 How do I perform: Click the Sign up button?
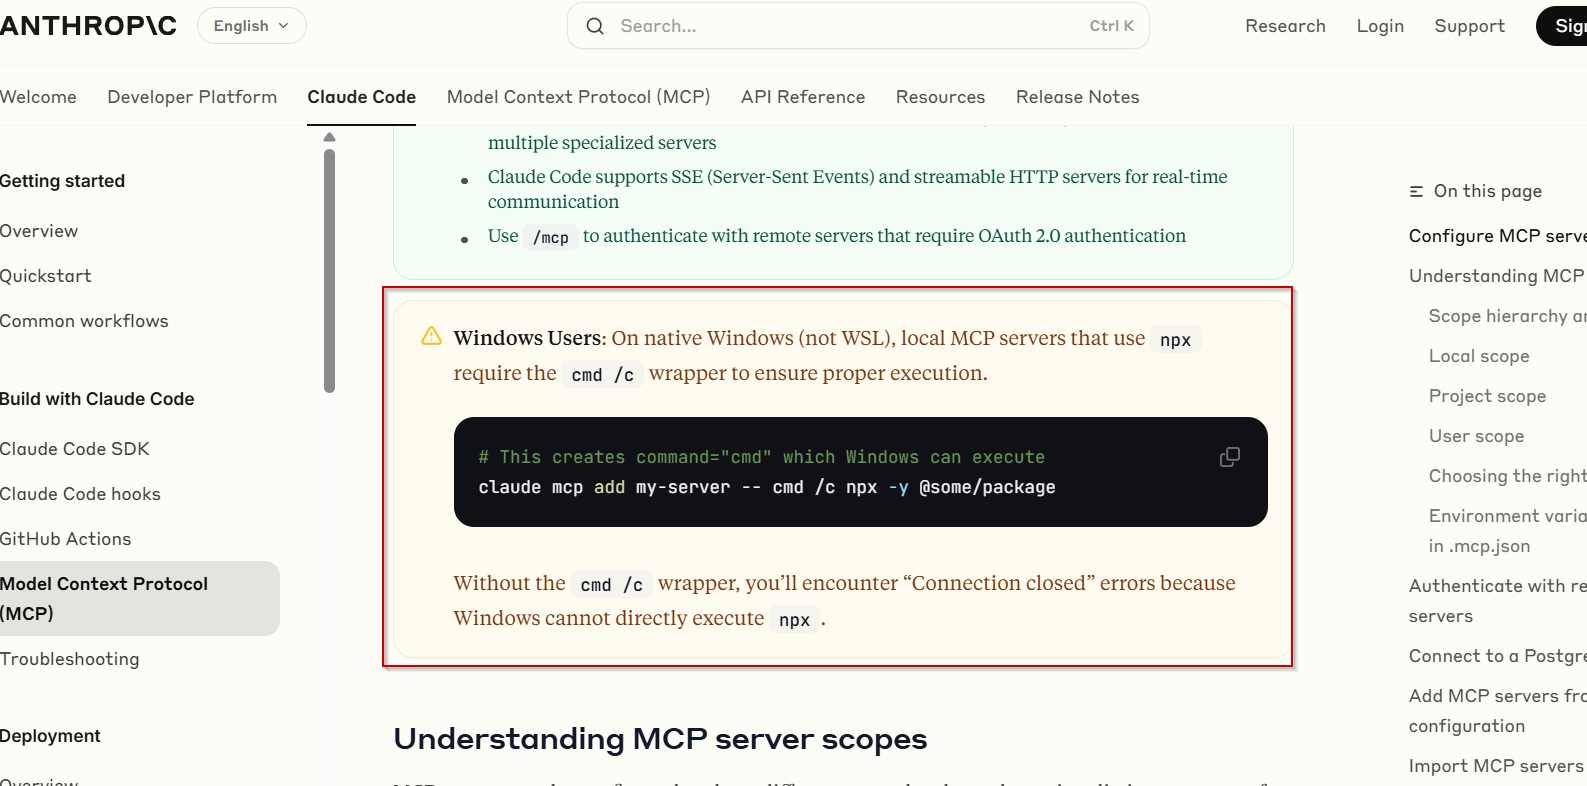pyautogui.click(x=1562, y=26)
